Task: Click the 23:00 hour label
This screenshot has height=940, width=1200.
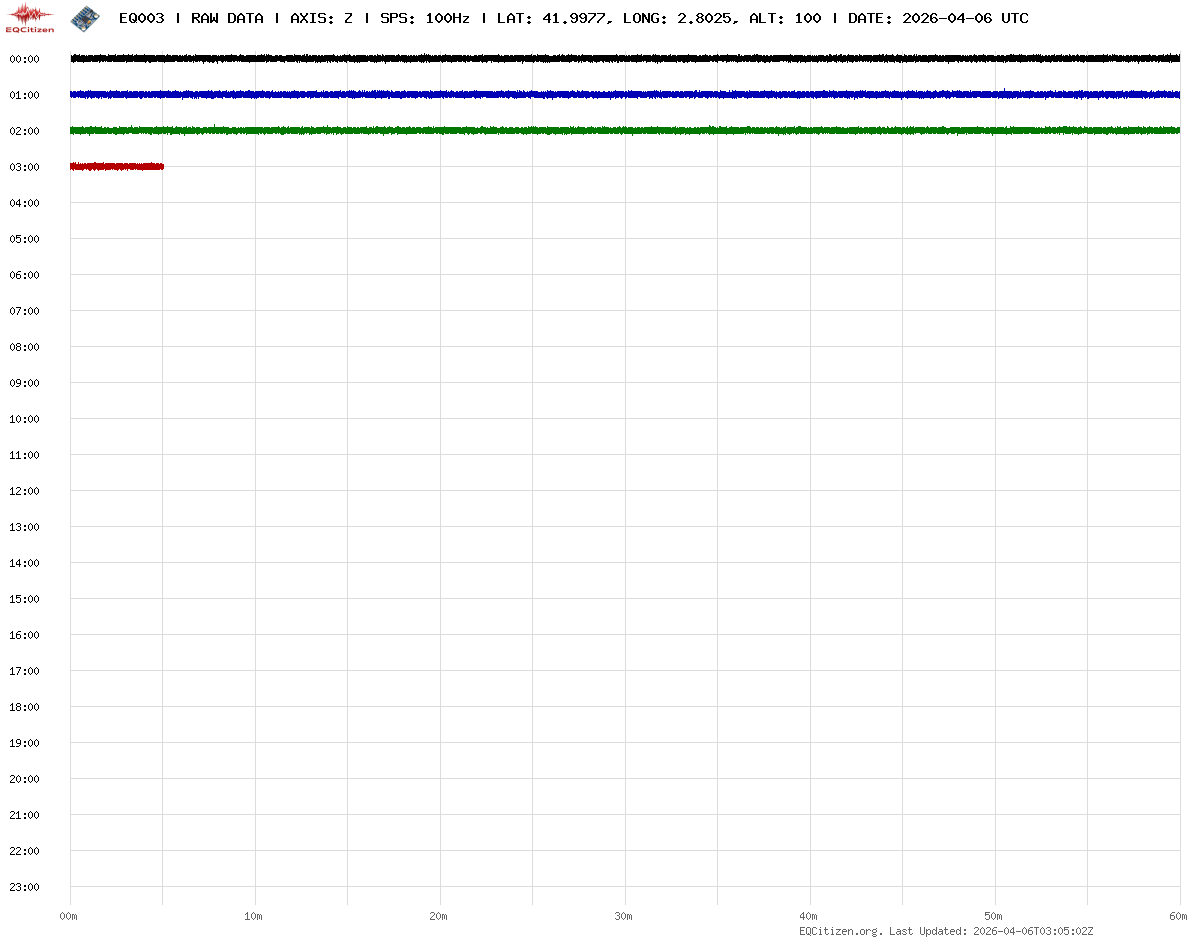Action: point(24,887)
